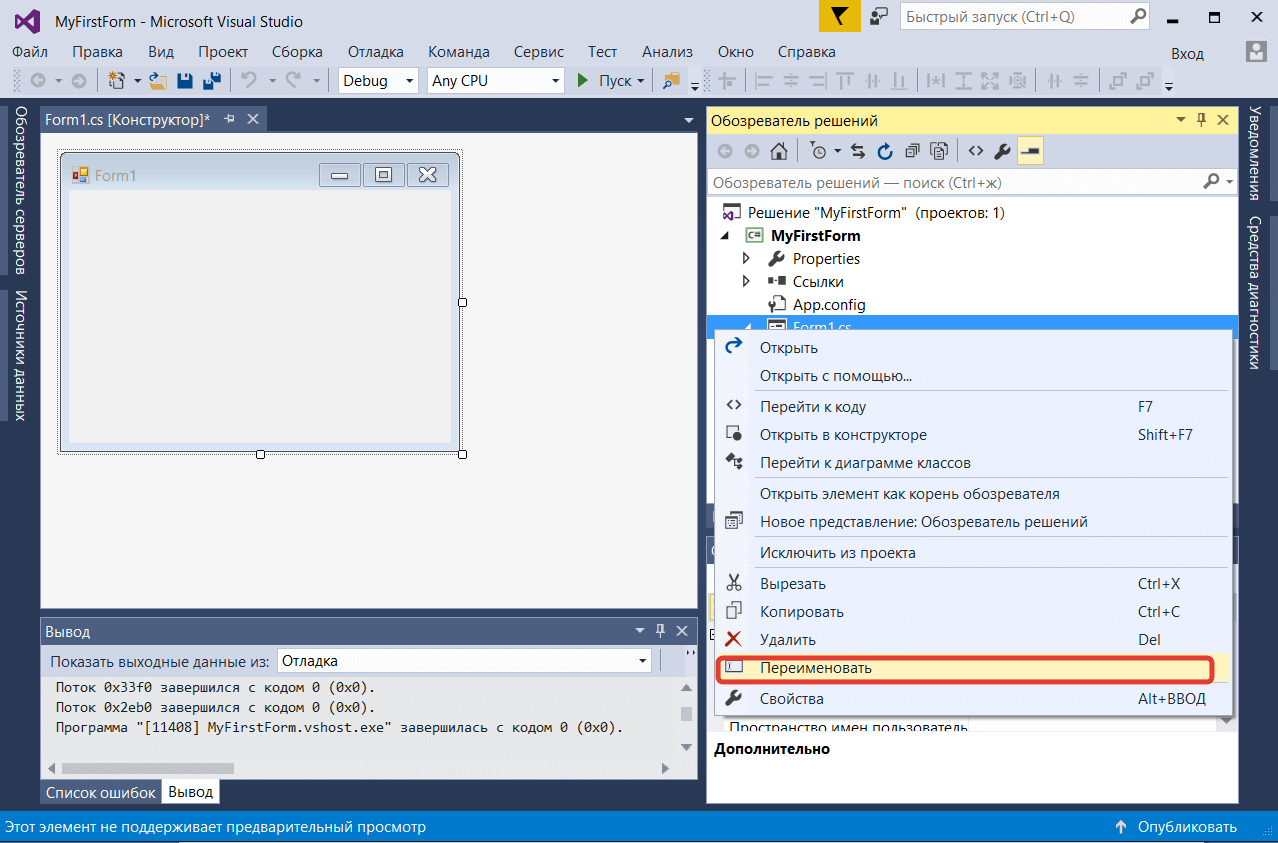Click the New Project toolbar icon
This screenshot has width=1278, height=843.
pos(117,81)
